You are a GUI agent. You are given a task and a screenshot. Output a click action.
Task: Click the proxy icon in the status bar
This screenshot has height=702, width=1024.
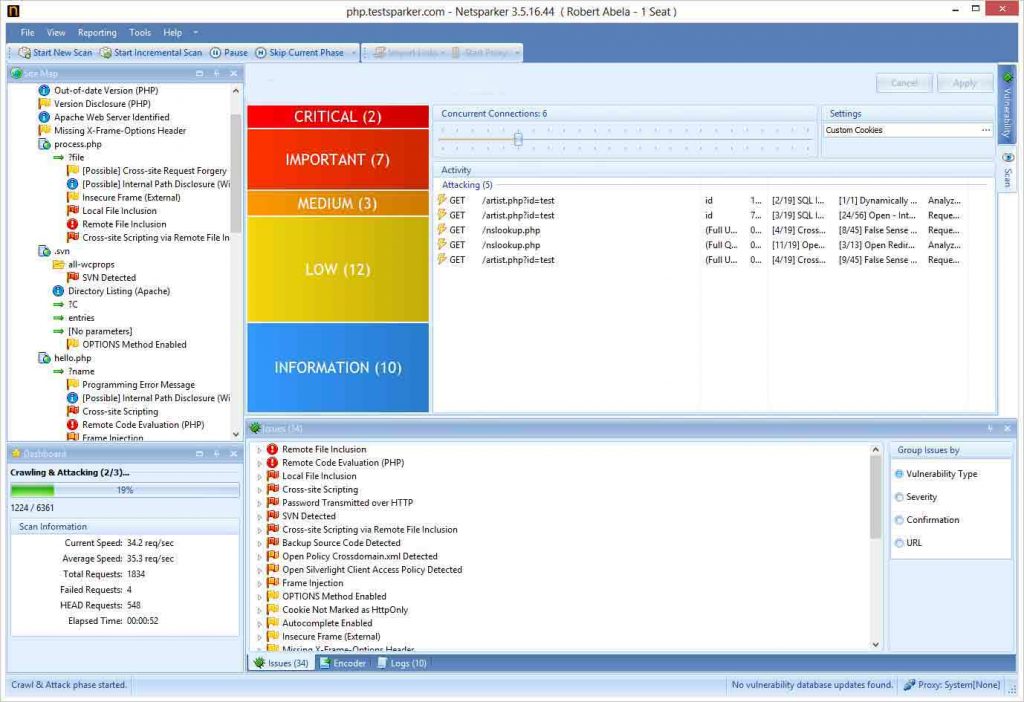[909, 685]
